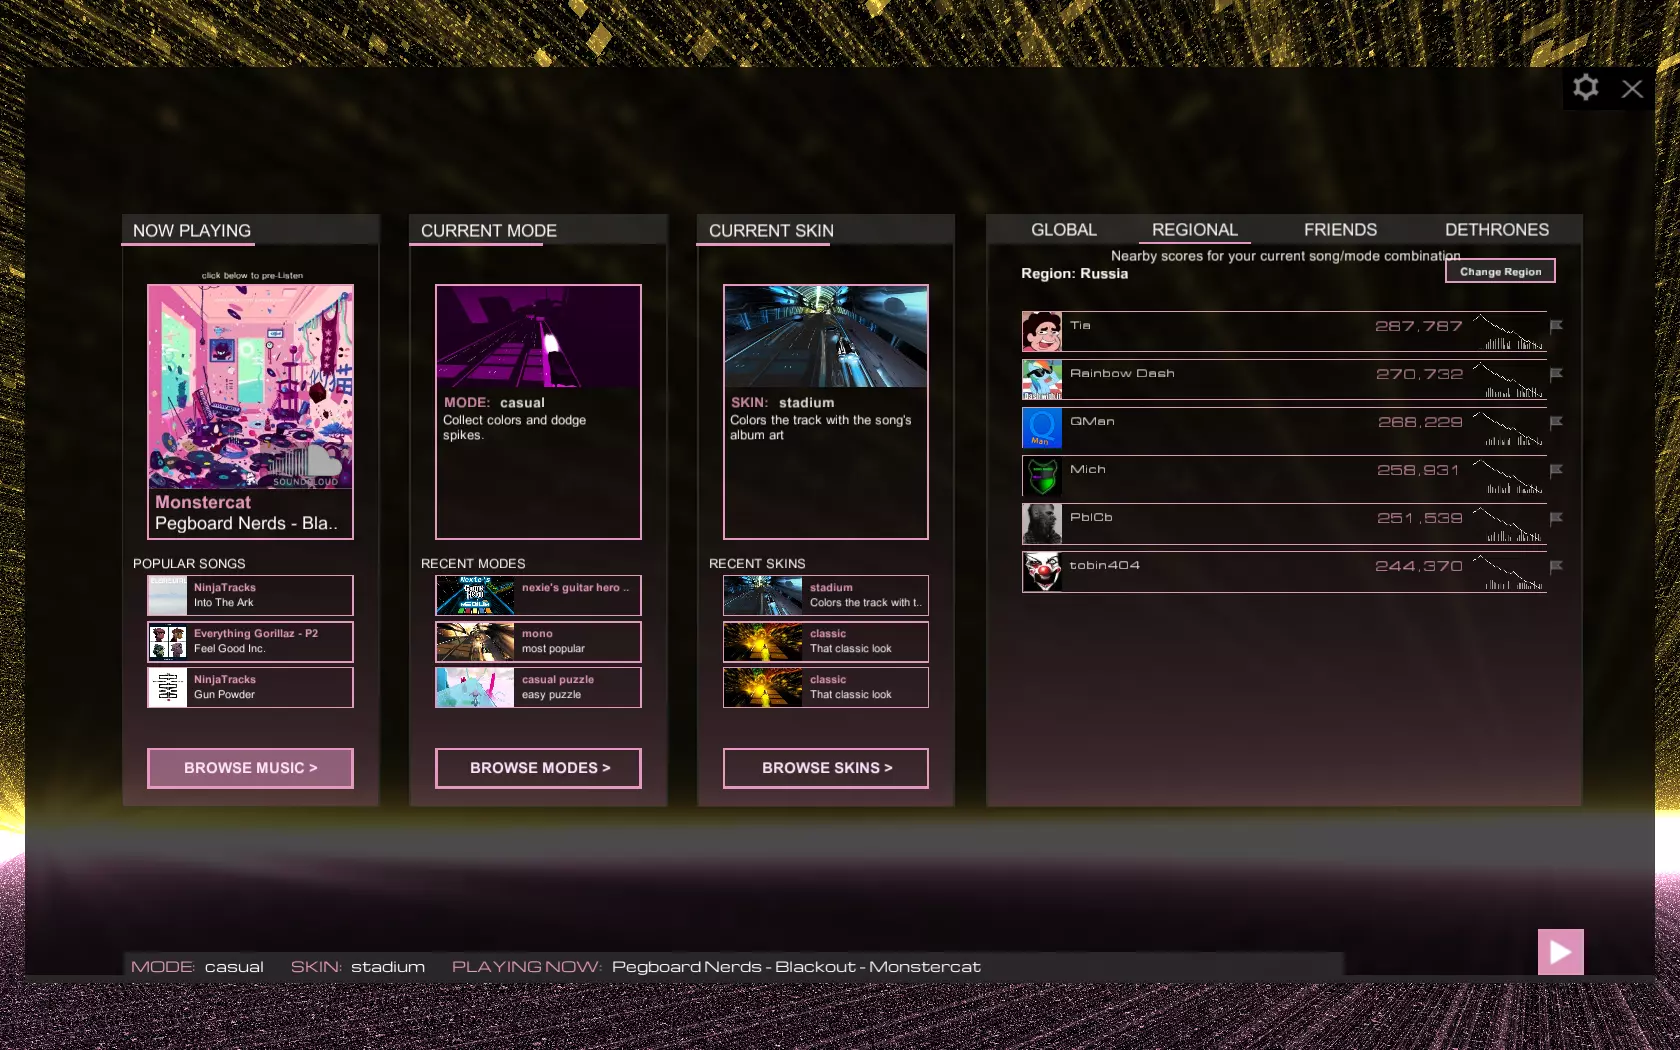Click the "Rainbow Dash" player name
This screenshot has height=1050, width=1680.
[x=1122, y=374]
